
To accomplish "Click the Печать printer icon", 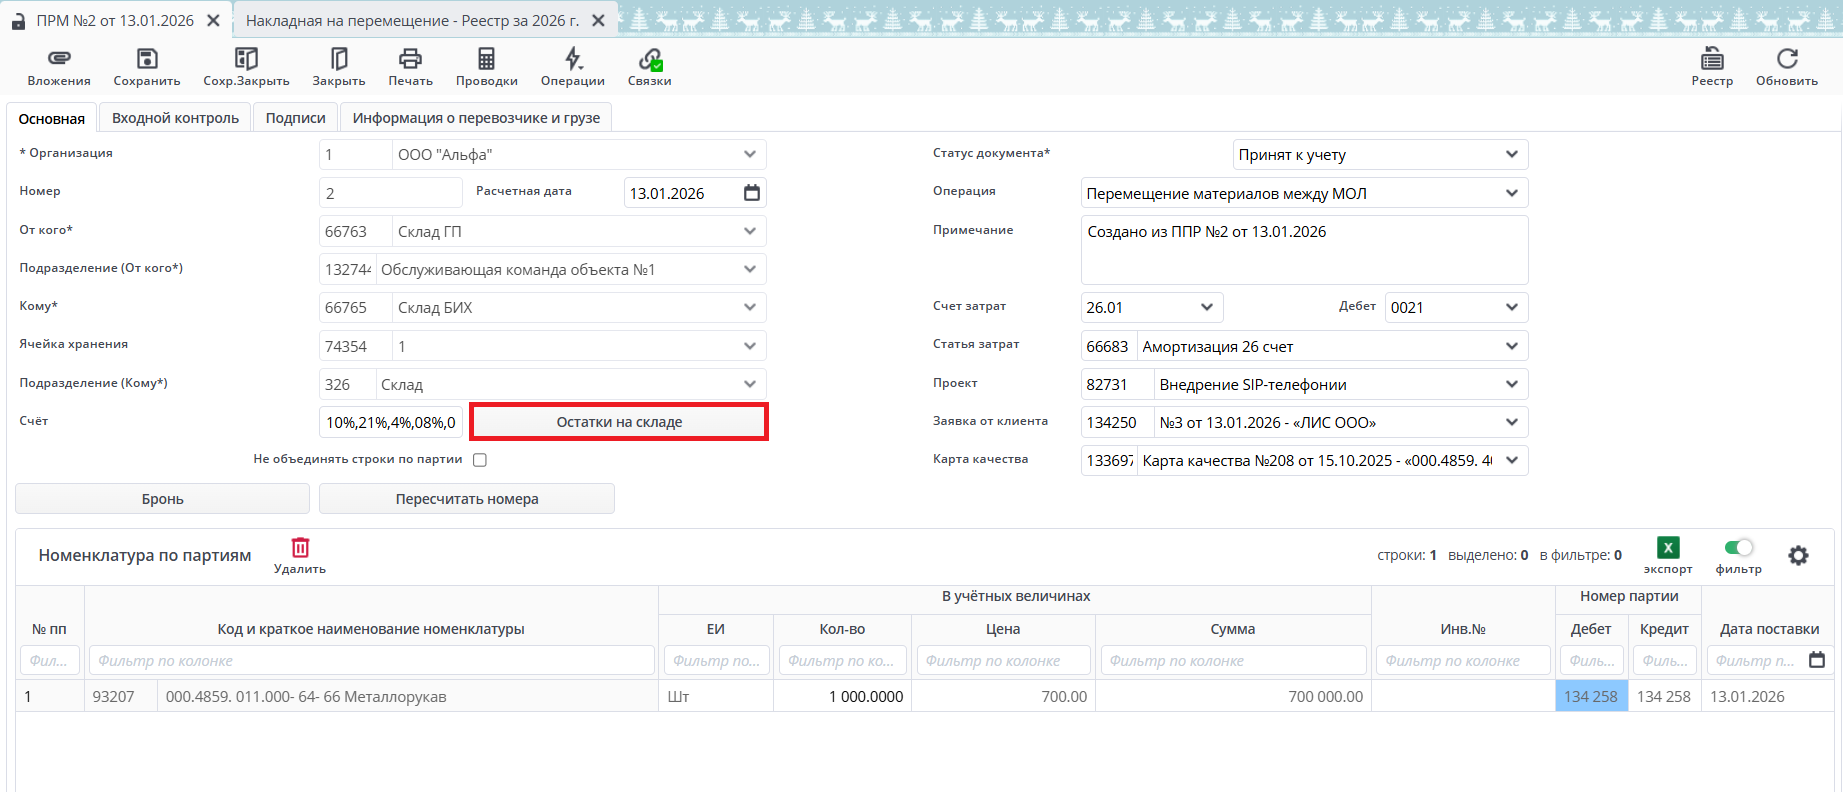I will (x=410, y=59).
